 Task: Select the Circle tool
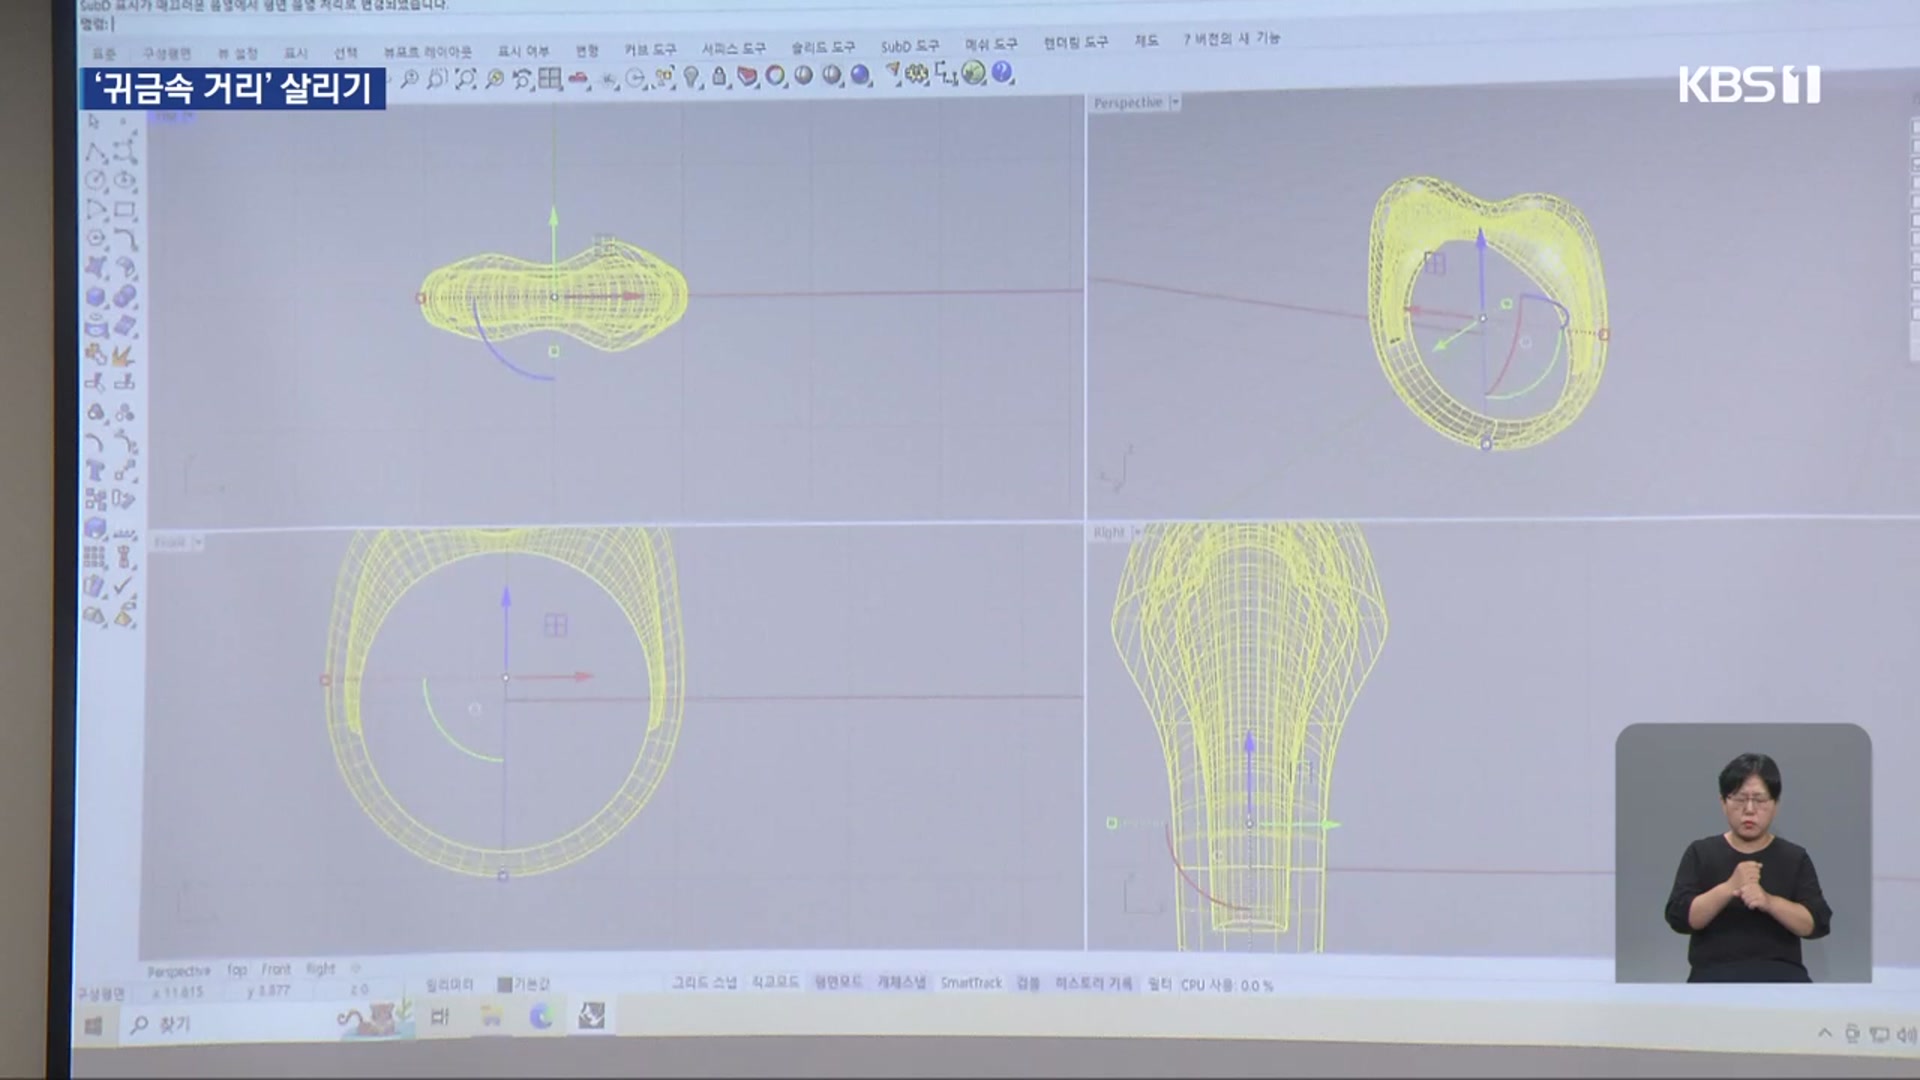[x=96, y=181]
